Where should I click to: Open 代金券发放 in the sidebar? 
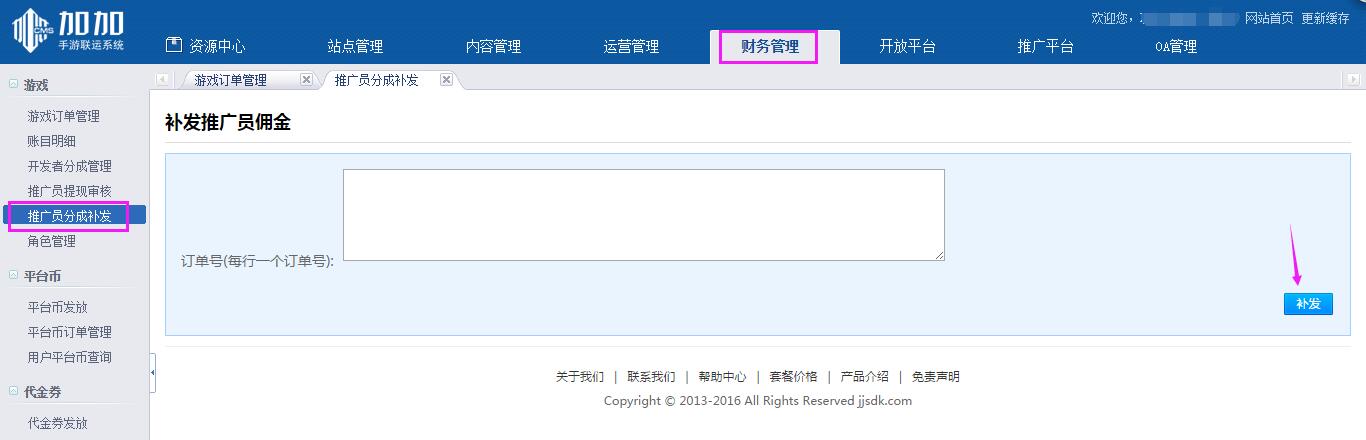(58, 423)
